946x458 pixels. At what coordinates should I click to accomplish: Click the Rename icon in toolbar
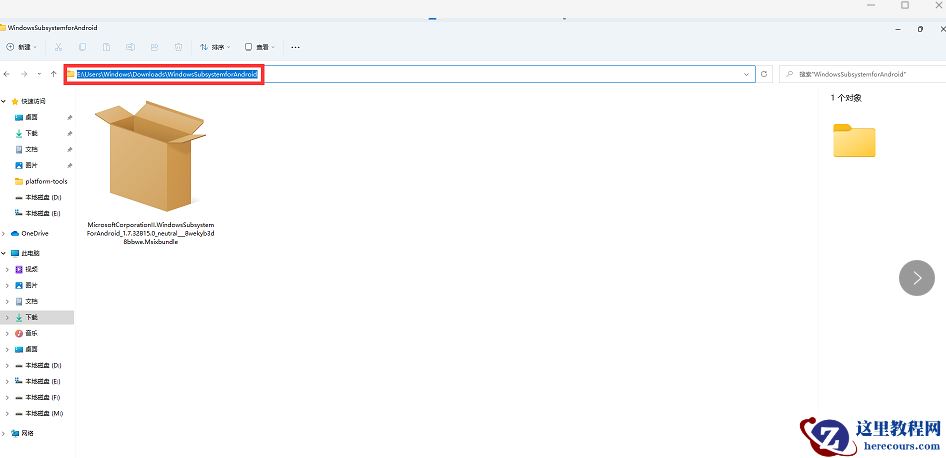point(130,47)
